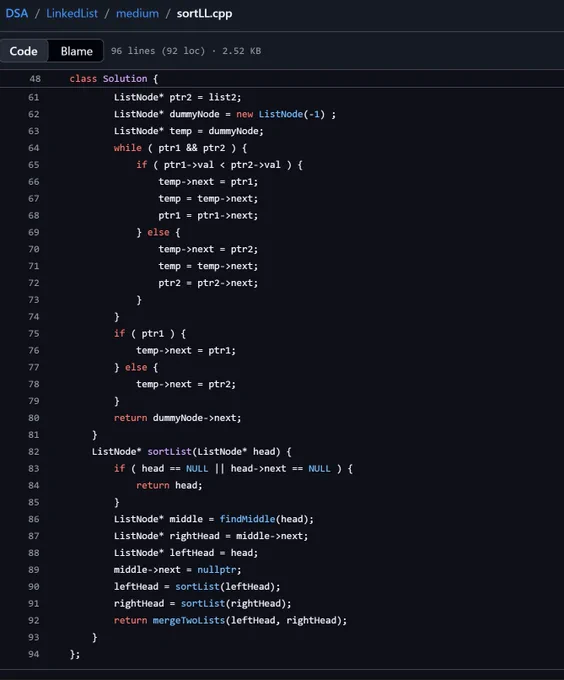
Task: Click 'middle->next = nullptr;' line
Action: (177, 570)
